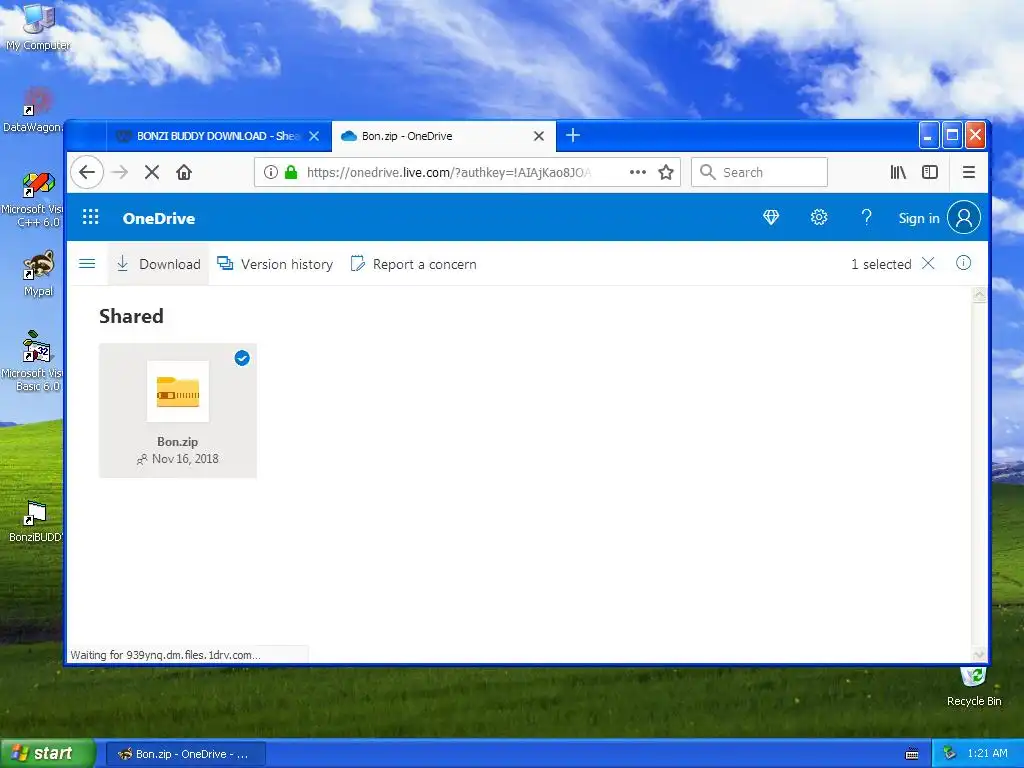Show site information icon in address bar
Viewport: 1024px width, 768px height.
coord(270,172)
